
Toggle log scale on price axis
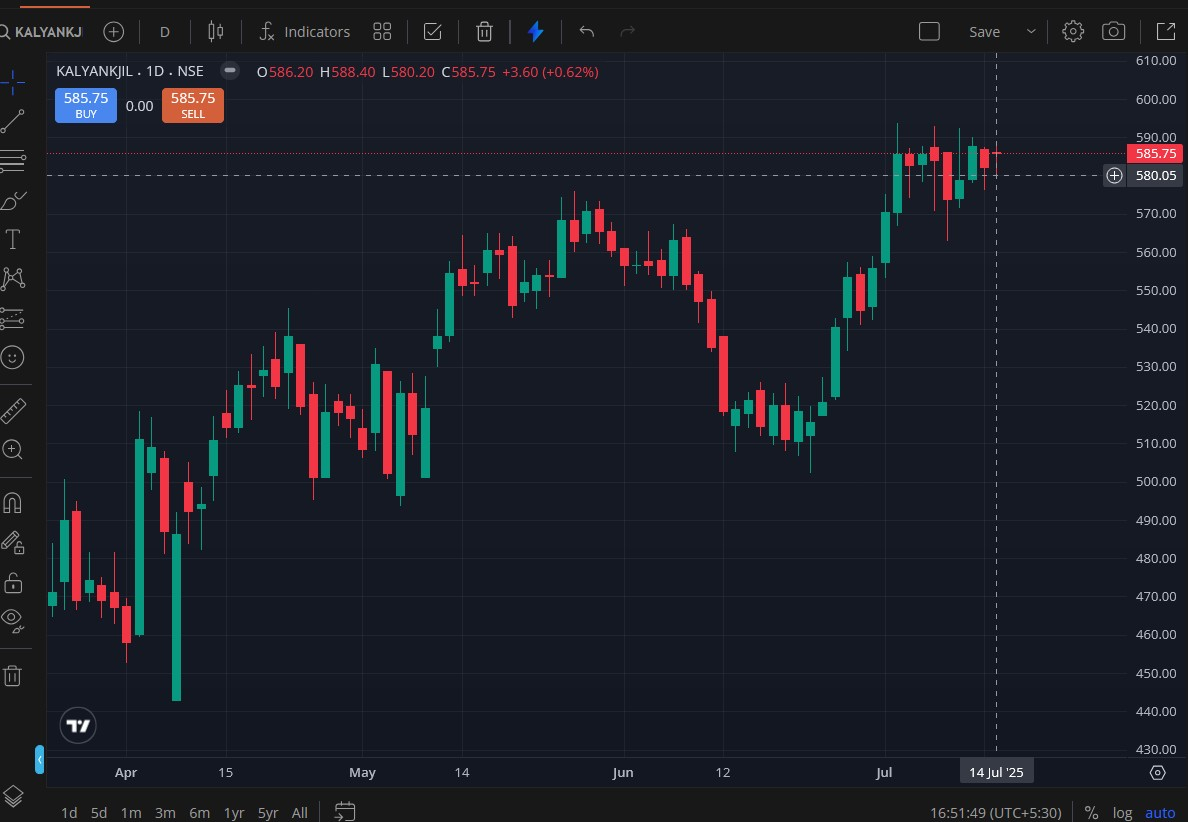(x=1122, y=813)
